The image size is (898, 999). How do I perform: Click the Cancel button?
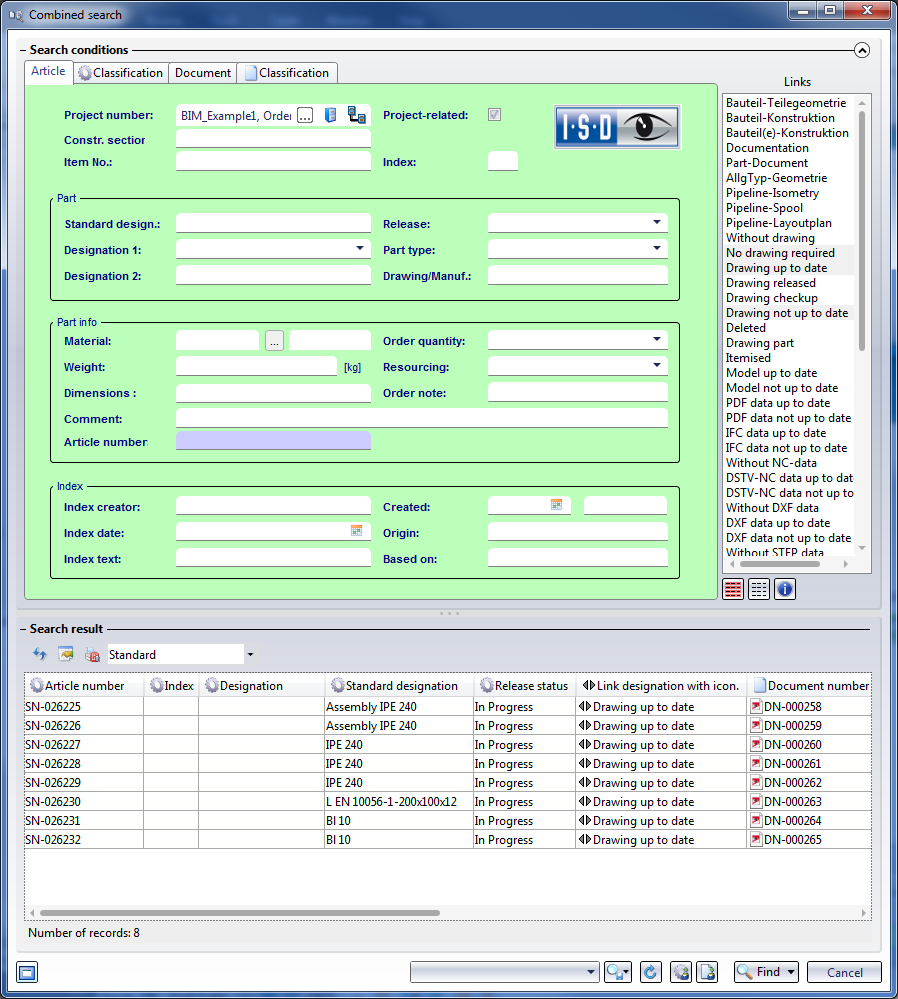844,972
